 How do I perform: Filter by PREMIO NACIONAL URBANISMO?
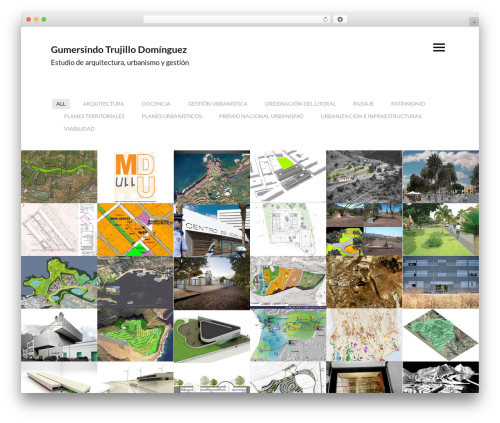click(261, 116)
